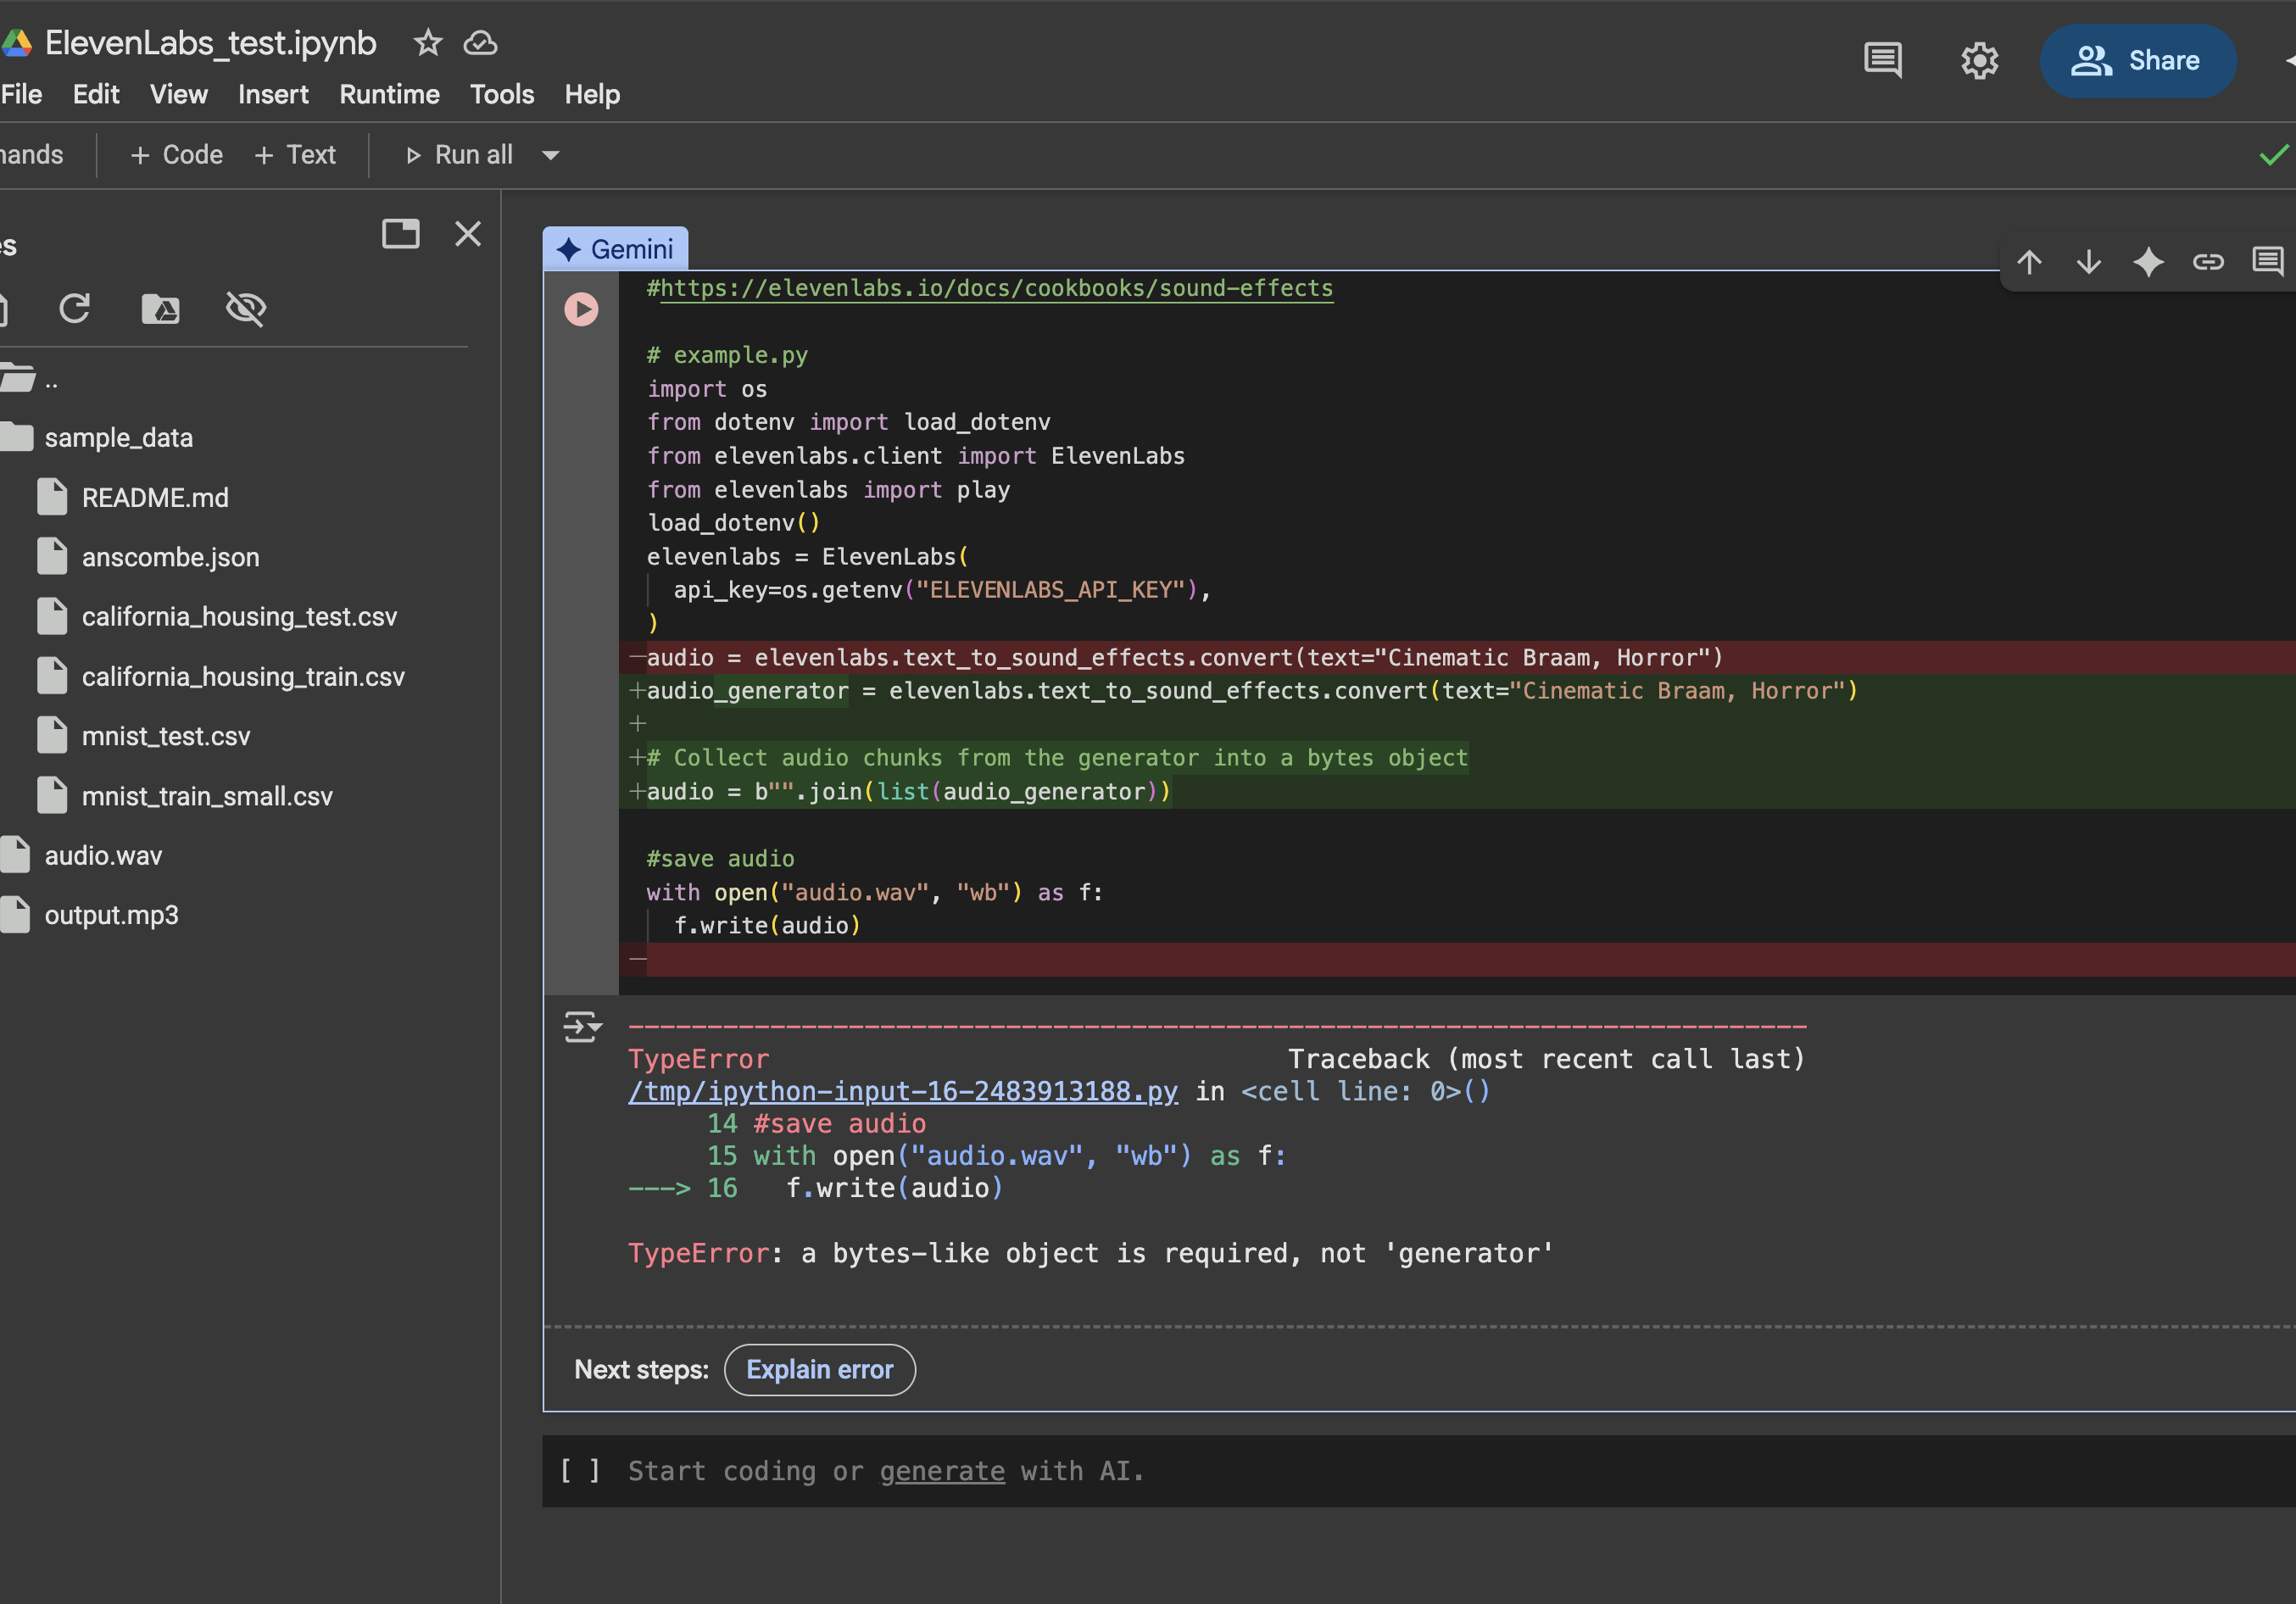Toggle show hidden files eye icon

pyautogui.click(x=245, y=309)
